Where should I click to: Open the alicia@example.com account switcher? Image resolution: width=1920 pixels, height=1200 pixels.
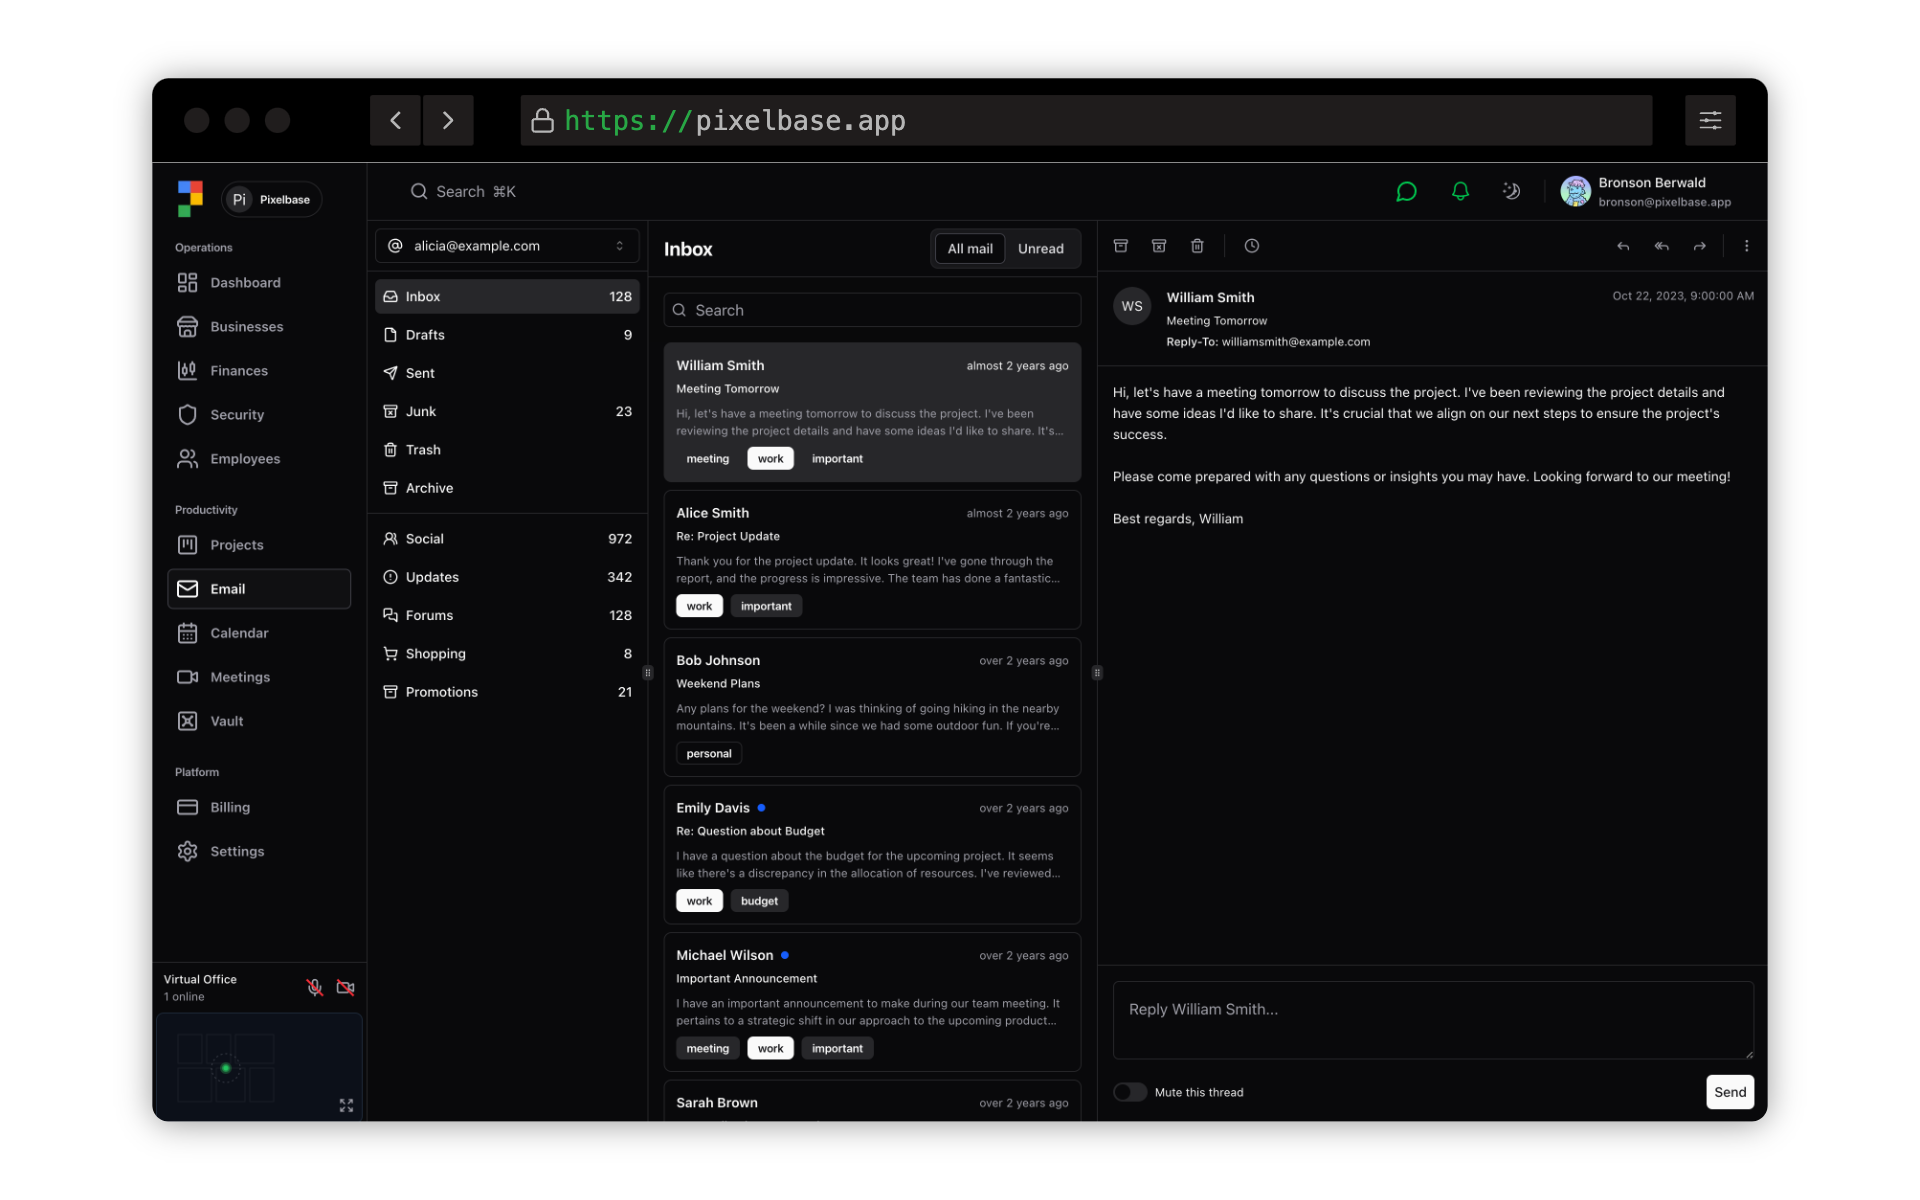[x=507, y=245]
